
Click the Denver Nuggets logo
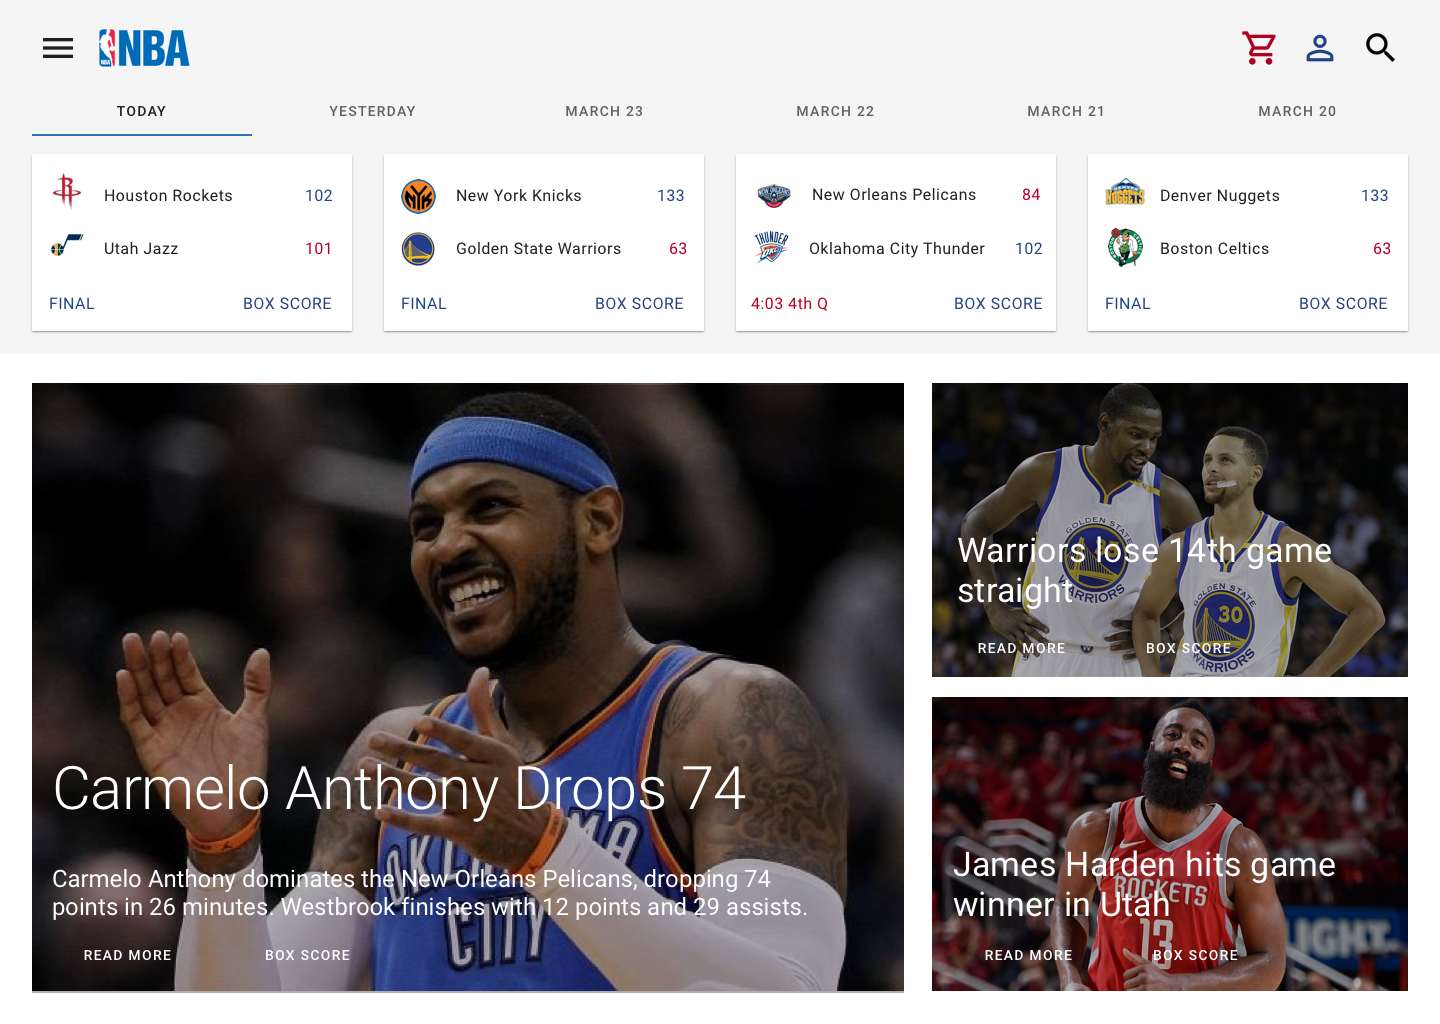(1125, 192)
